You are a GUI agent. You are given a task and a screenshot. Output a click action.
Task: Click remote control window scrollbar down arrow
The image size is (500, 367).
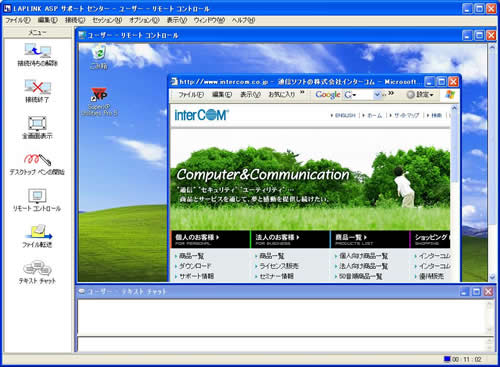click(x=492, y=277)
